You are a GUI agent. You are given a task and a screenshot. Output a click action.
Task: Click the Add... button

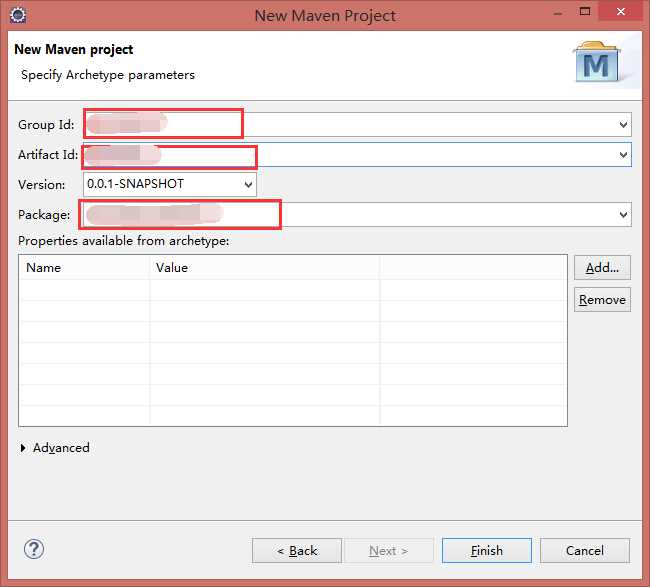(602, 268)
